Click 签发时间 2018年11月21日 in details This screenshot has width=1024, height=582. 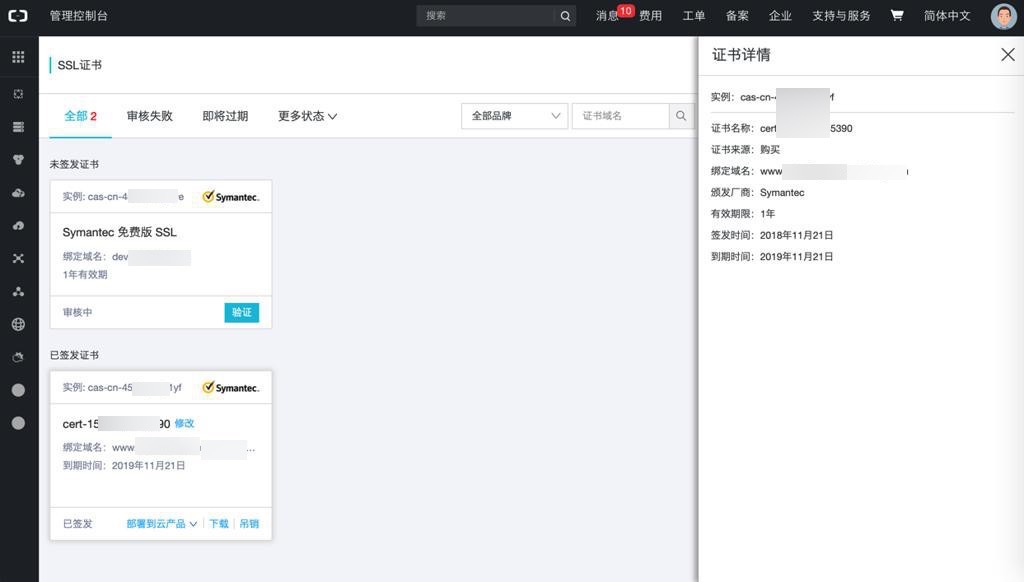[772, 235]
